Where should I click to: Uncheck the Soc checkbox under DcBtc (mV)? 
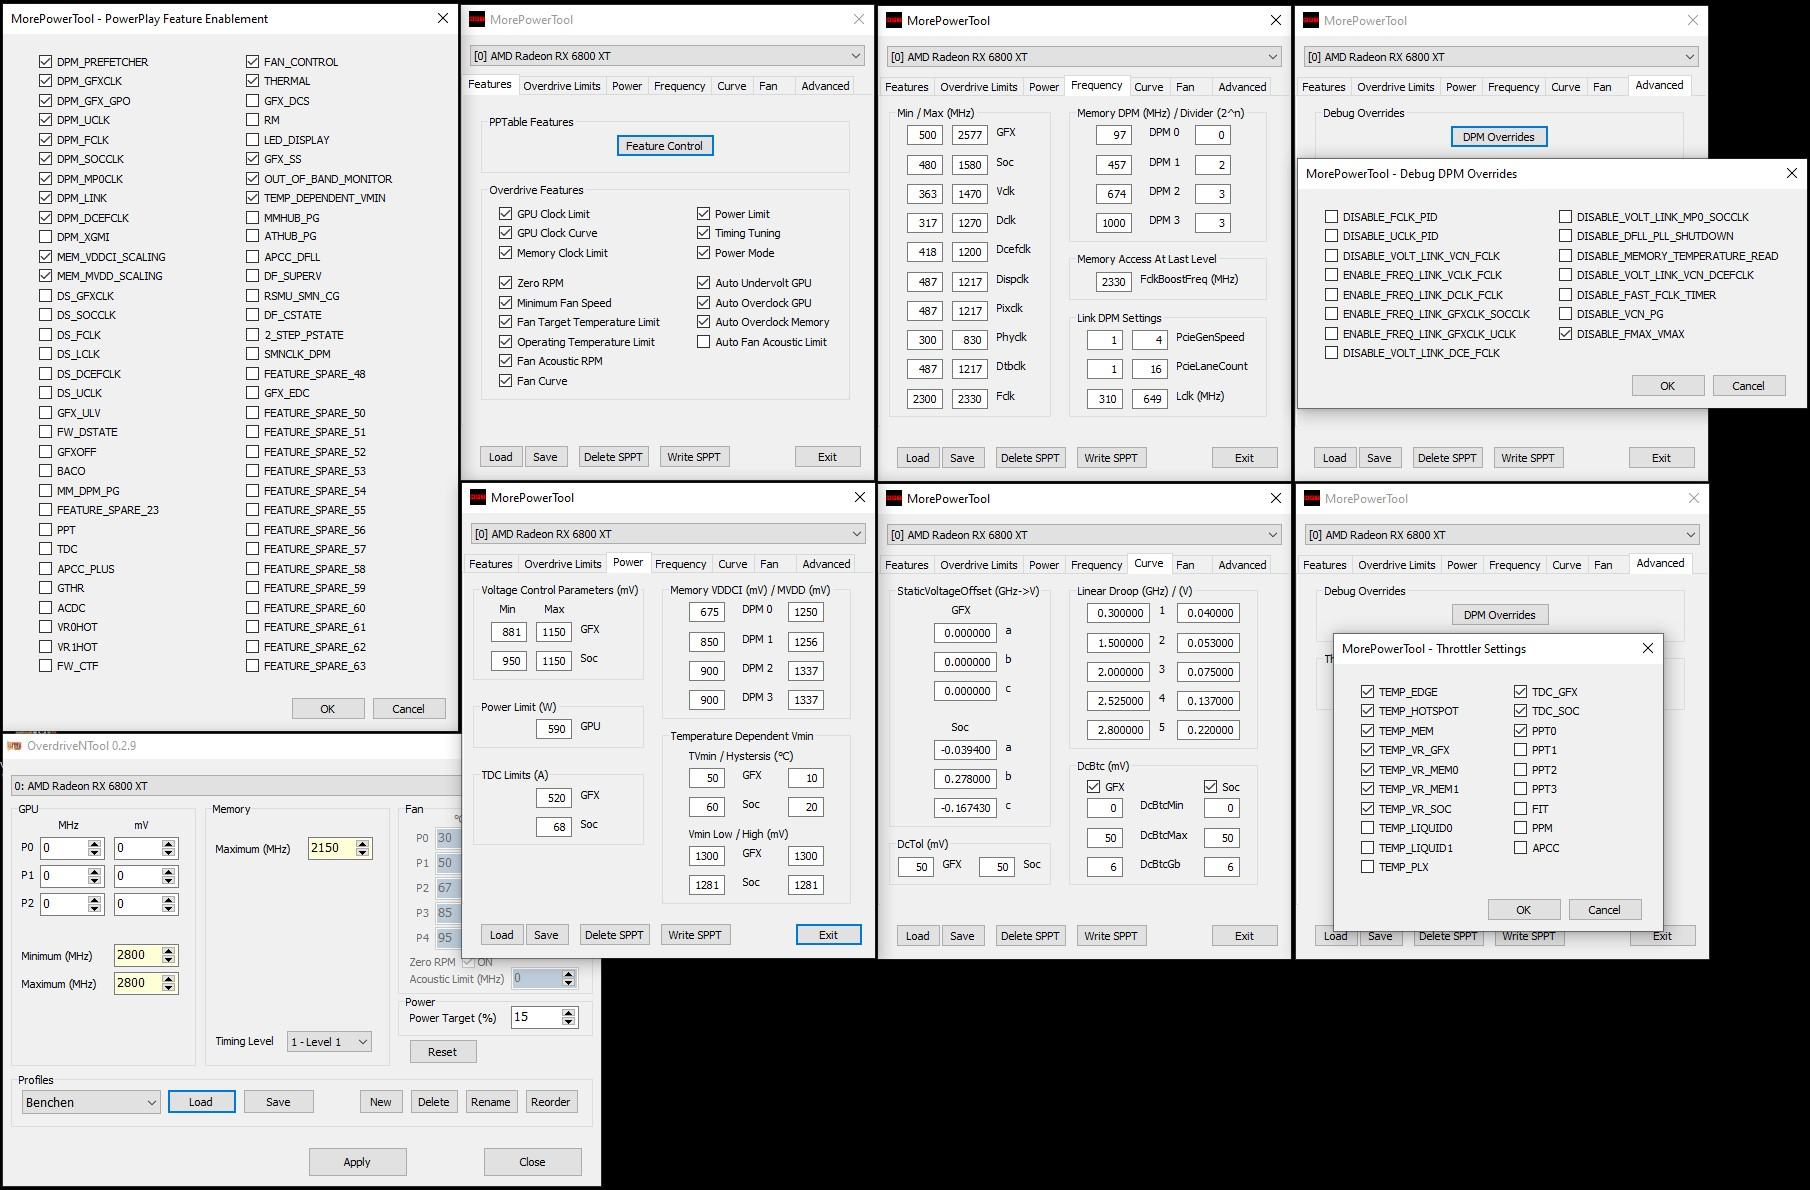(x=1210, y=787)
